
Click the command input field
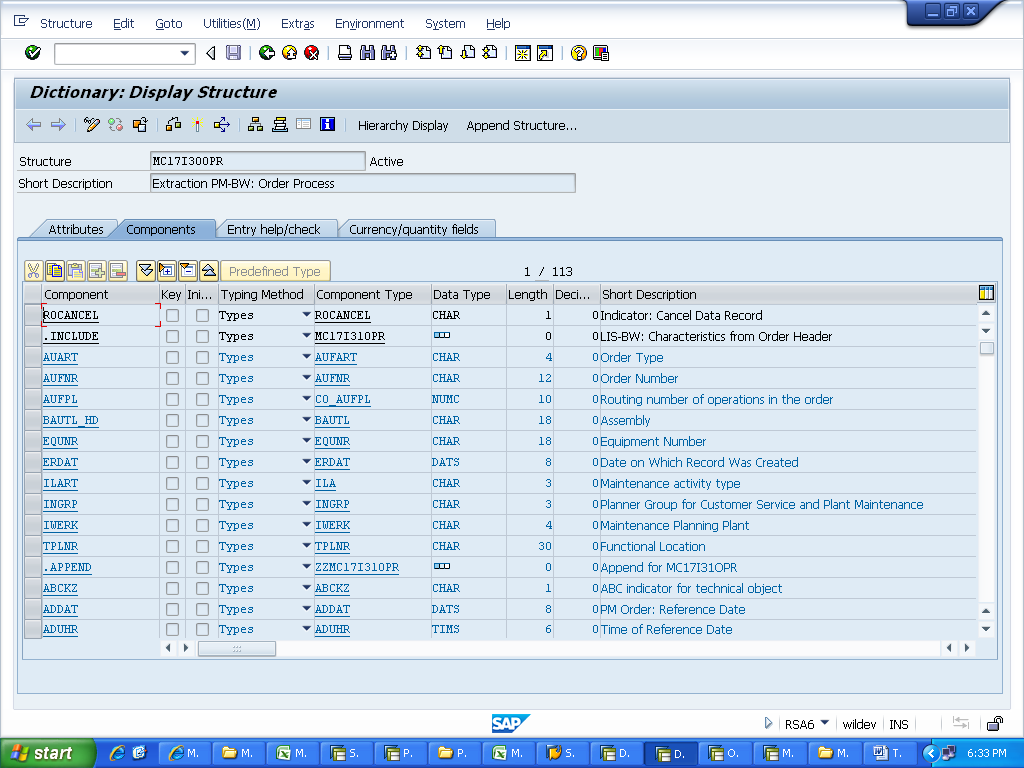point(116,54)
